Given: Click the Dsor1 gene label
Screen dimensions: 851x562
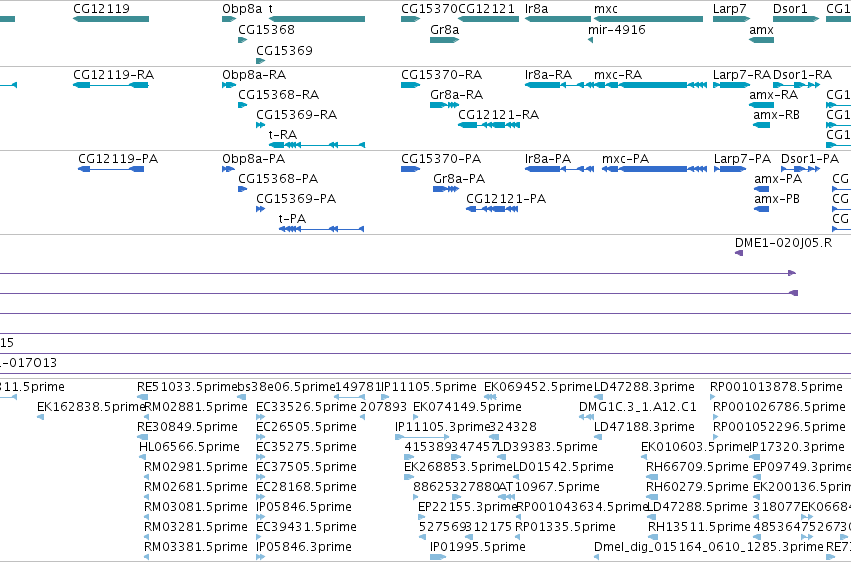Looking at the screenshot, I should point(790,9).
